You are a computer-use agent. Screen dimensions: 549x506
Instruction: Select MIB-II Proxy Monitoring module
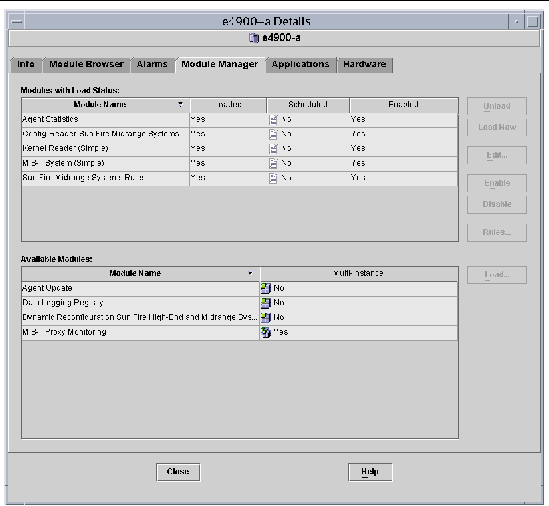tap(239, 332)
